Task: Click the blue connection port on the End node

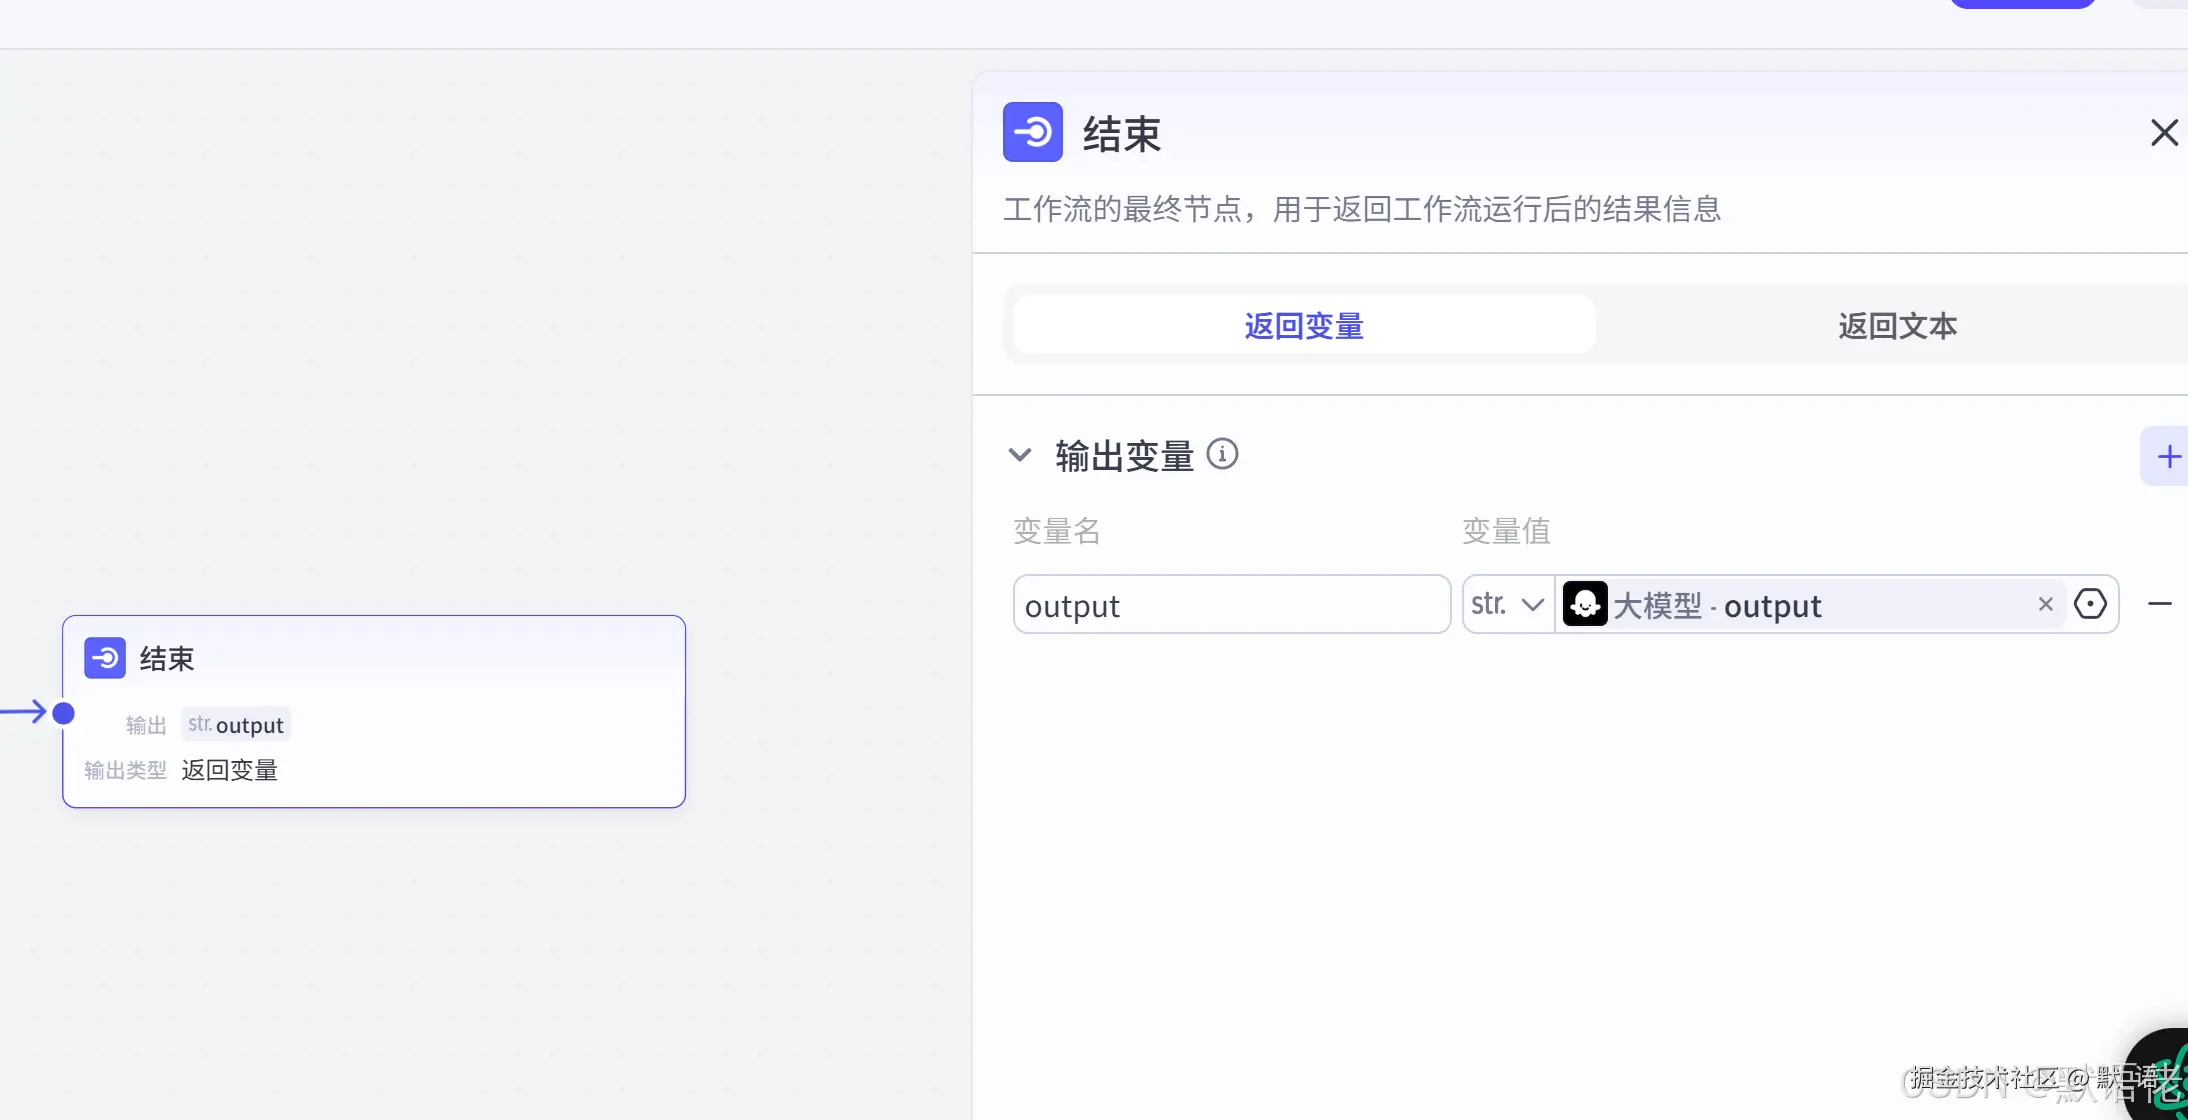Action: pos(62,712)
